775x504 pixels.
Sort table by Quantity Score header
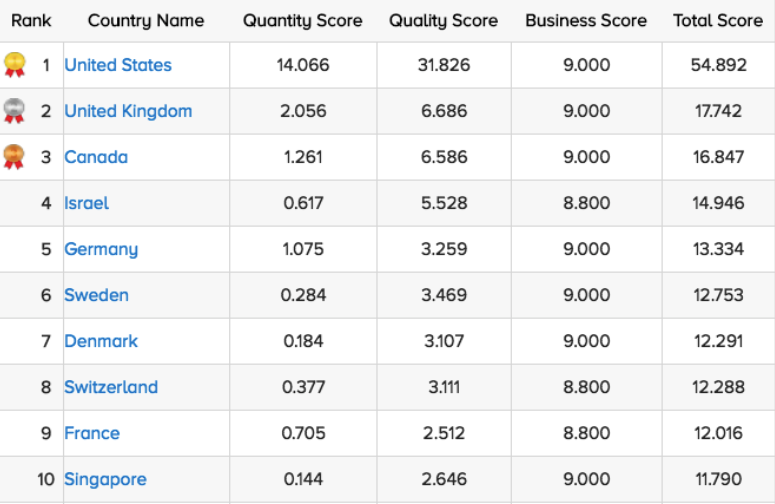(x=303, y=20)
